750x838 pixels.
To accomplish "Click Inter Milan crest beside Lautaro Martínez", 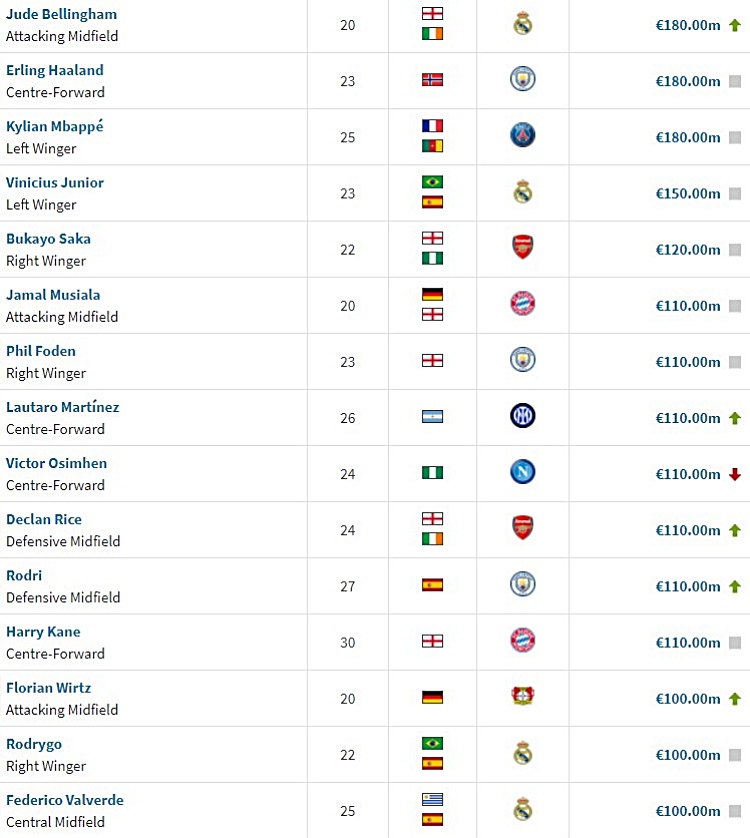I will [522, 416].
